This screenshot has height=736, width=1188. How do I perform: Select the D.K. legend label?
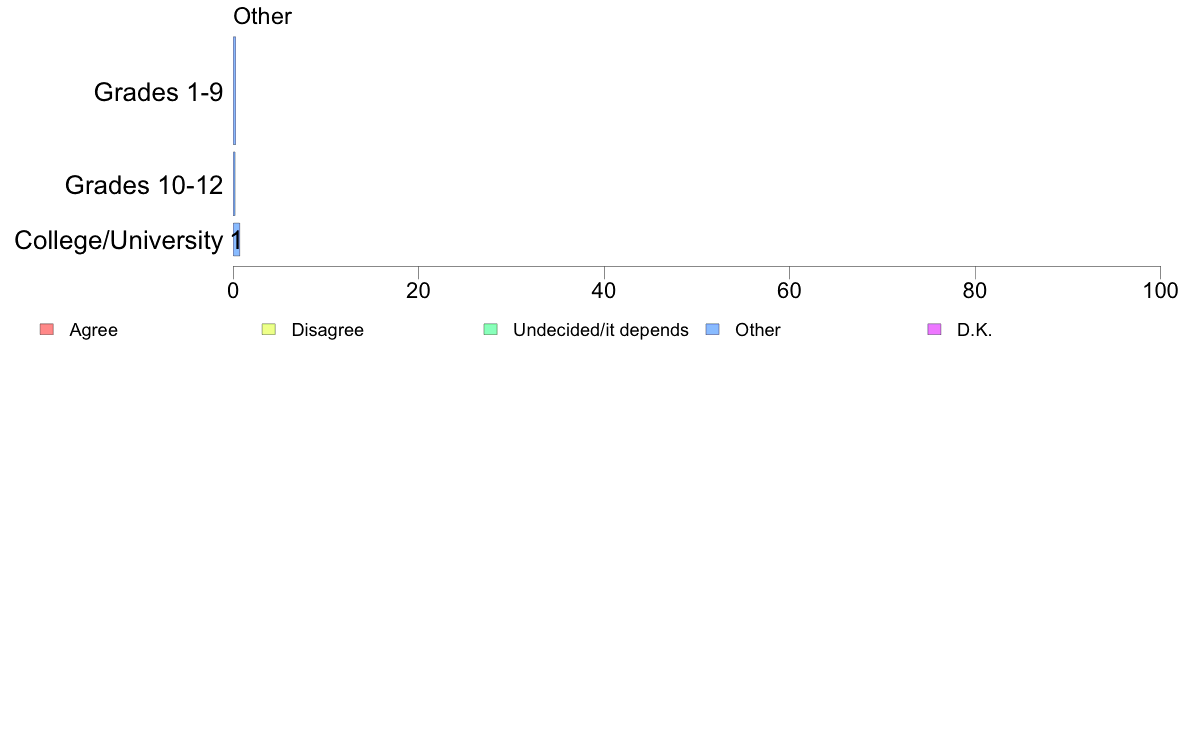[x=974, y=330]
